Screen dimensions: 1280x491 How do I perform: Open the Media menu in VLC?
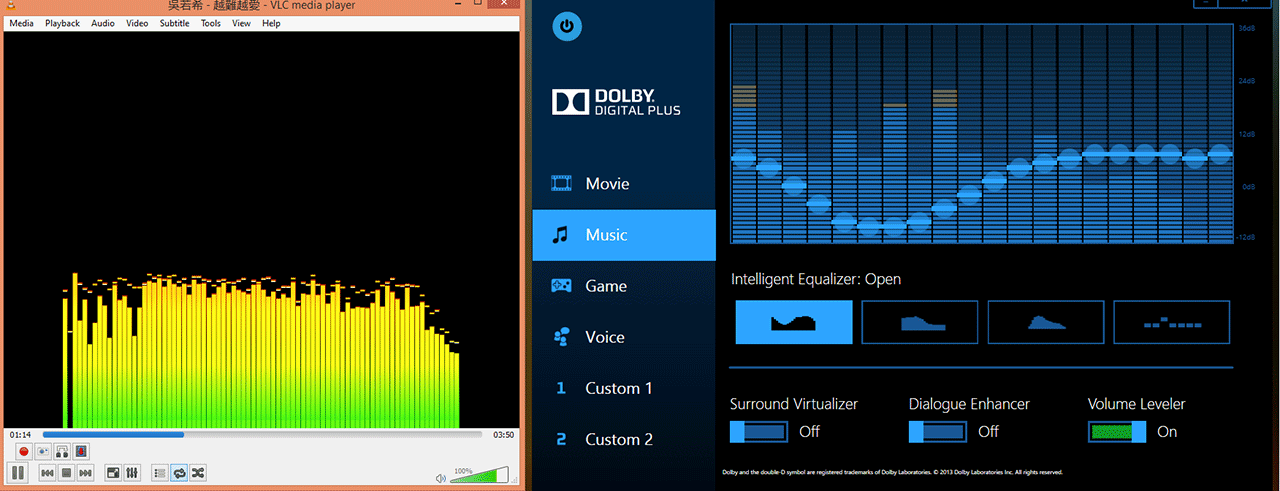pos(21,23)
